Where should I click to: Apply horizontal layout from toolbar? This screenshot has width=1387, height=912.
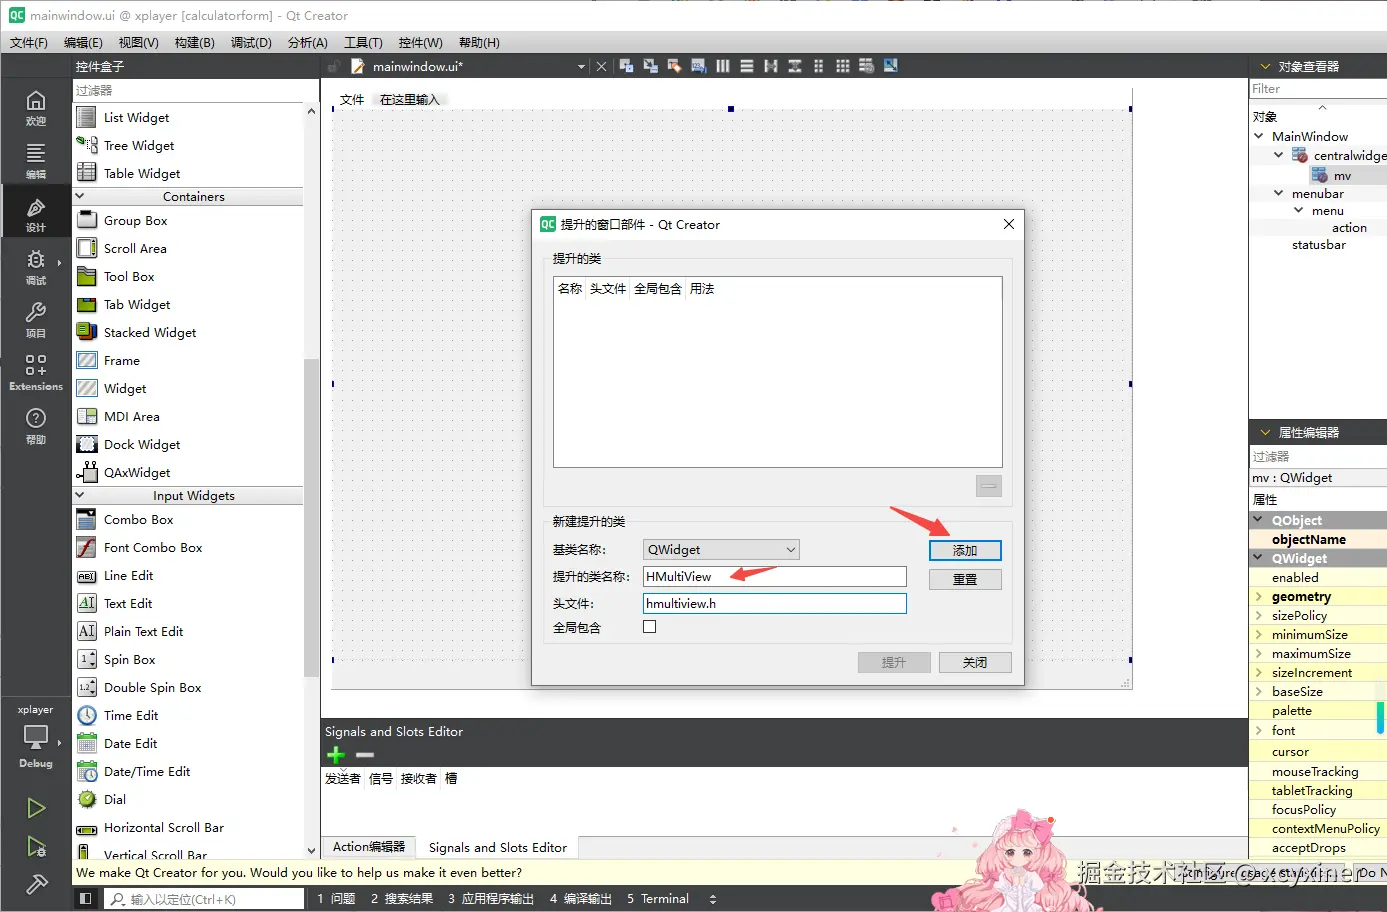723,66
